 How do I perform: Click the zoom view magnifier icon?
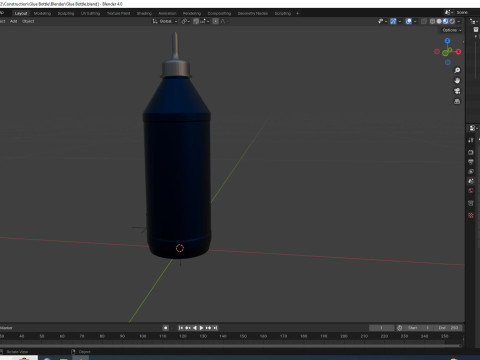tap(457, 70)
